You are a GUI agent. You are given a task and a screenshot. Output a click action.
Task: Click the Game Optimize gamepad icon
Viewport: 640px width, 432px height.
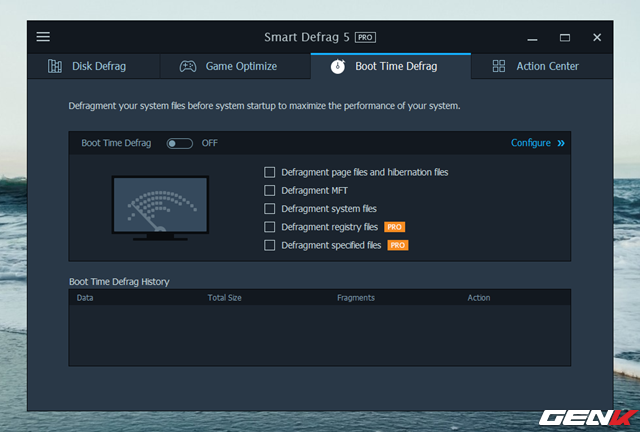pyautogui.click(x=188, y=66)
